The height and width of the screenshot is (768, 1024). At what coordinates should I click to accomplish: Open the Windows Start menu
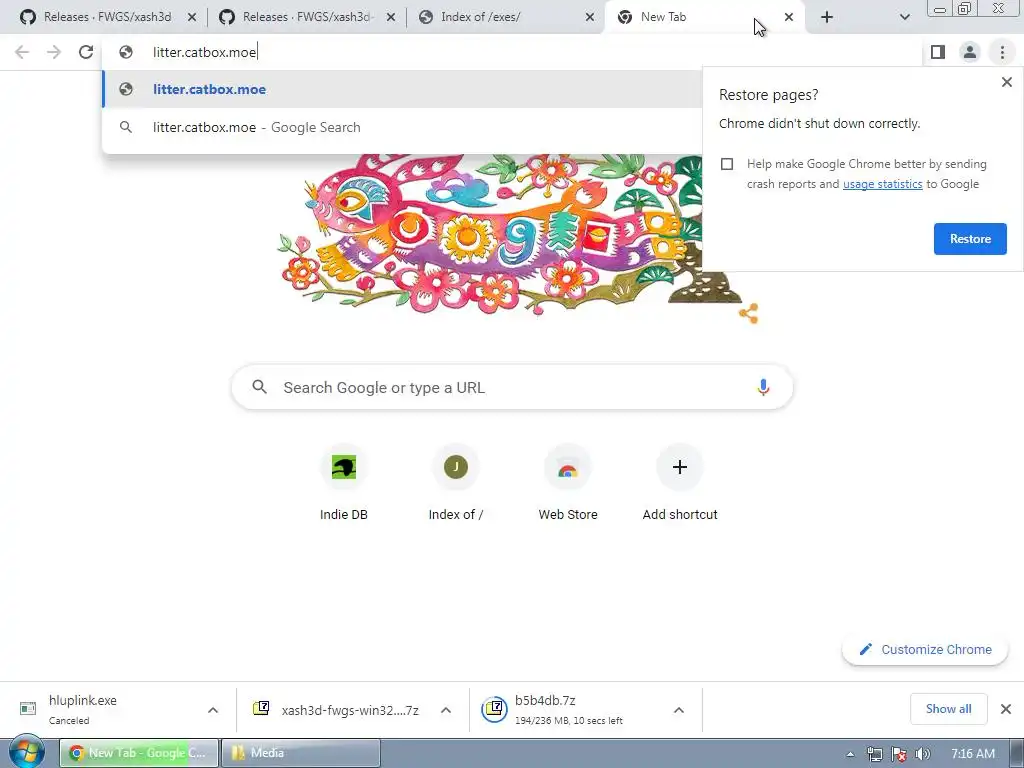pos(26,753)
